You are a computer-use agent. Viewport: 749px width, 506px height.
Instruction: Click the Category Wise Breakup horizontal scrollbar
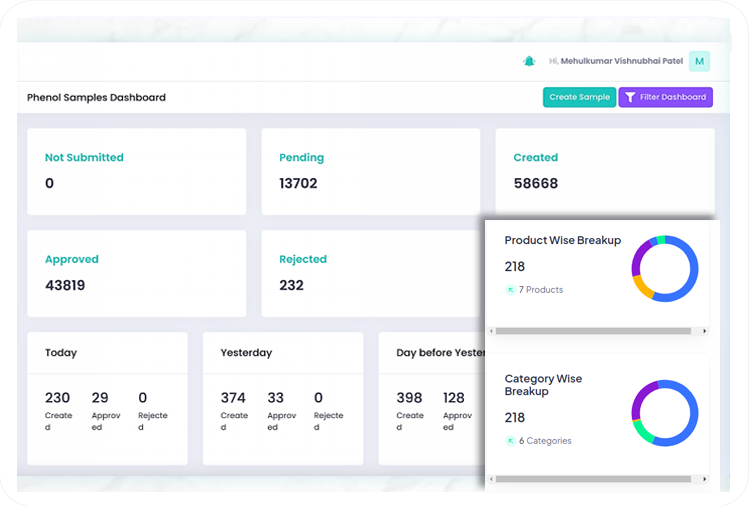(595, 479)
